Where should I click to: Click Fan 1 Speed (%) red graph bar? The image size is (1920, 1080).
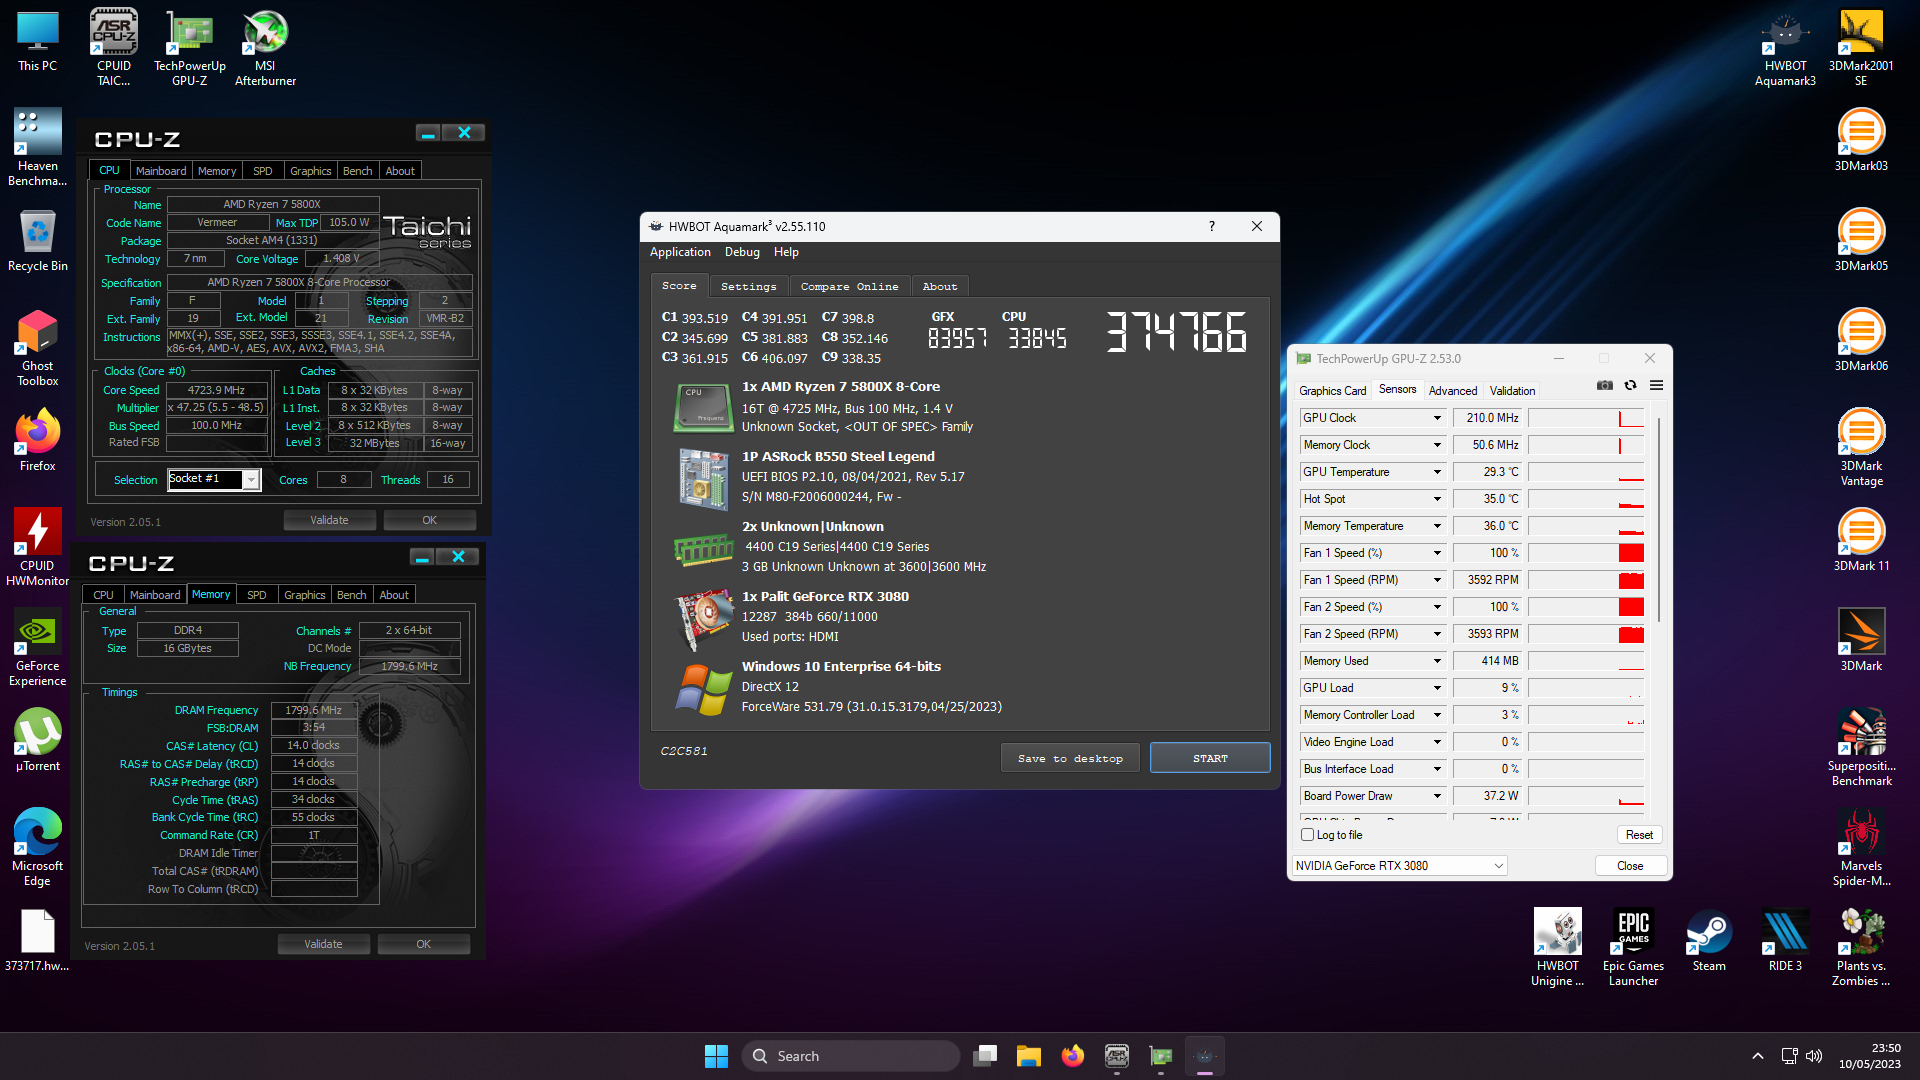(x=1631, y=553)
